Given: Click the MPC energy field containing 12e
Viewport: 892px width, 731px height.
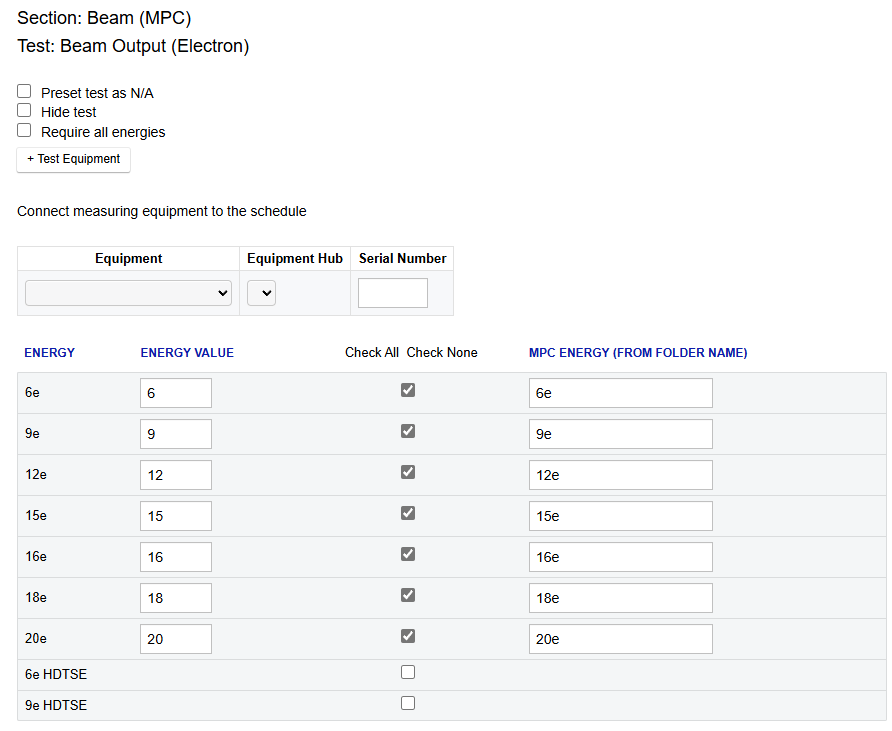Looking at the screenshot, I should (620, 475).
